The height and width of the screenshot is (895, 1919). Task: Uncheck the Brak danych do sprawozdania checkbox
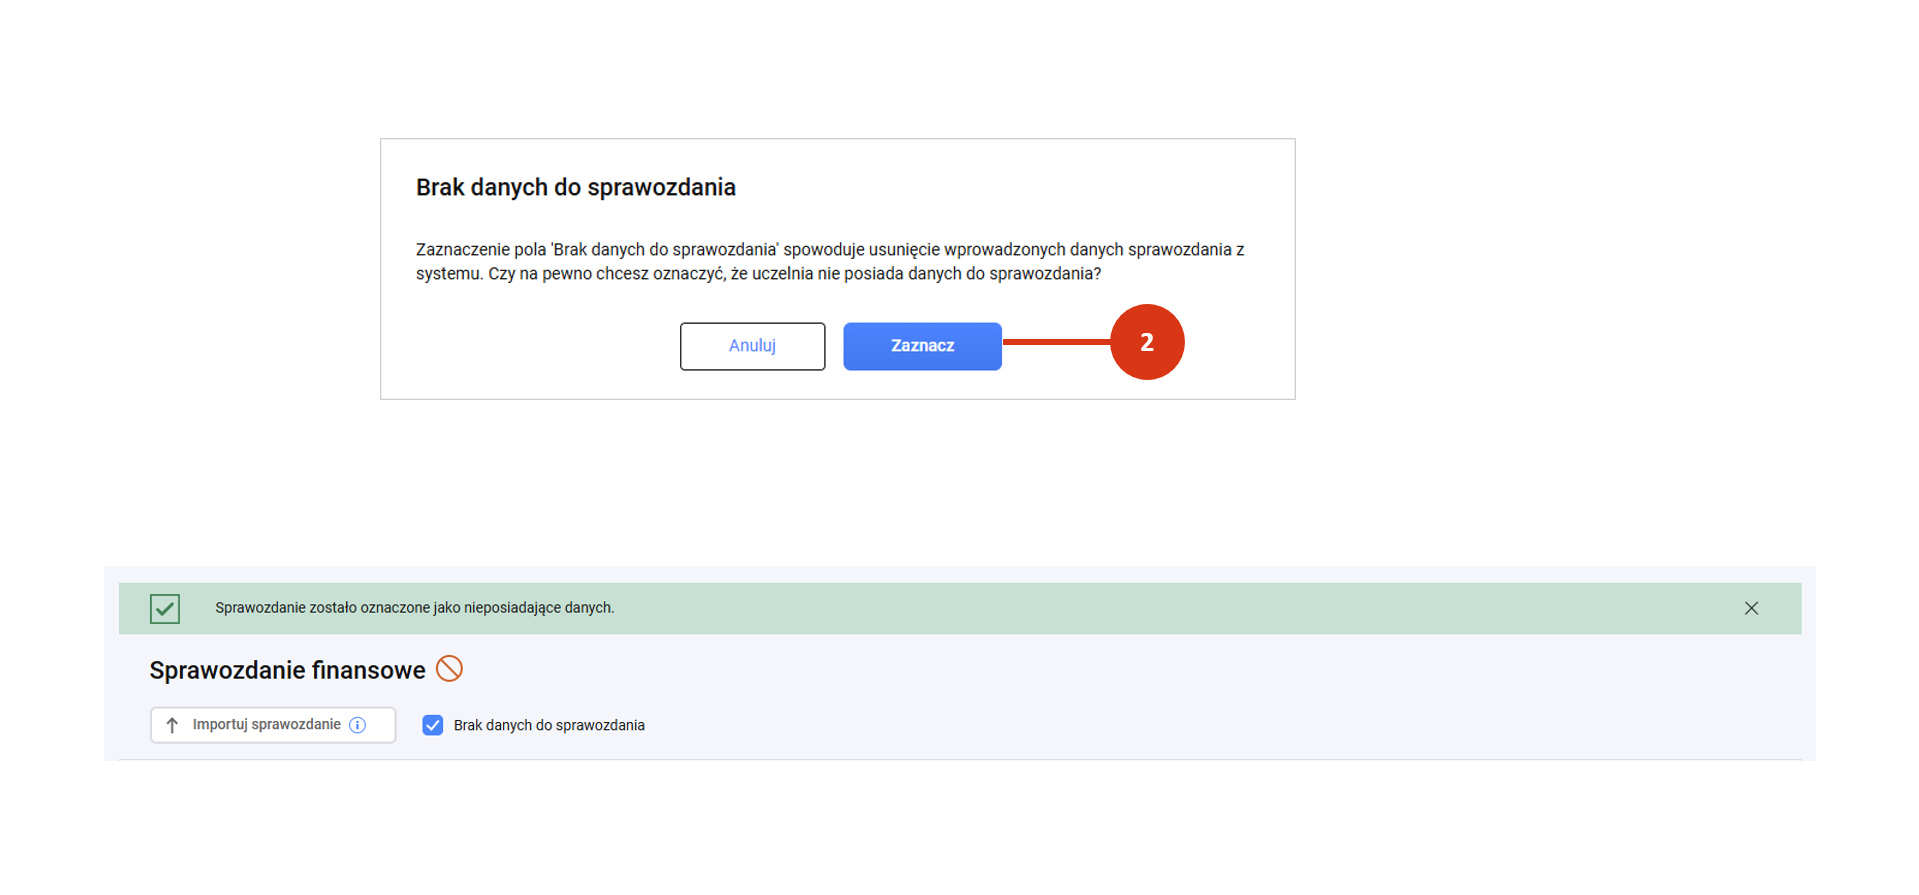coord(433,725)
